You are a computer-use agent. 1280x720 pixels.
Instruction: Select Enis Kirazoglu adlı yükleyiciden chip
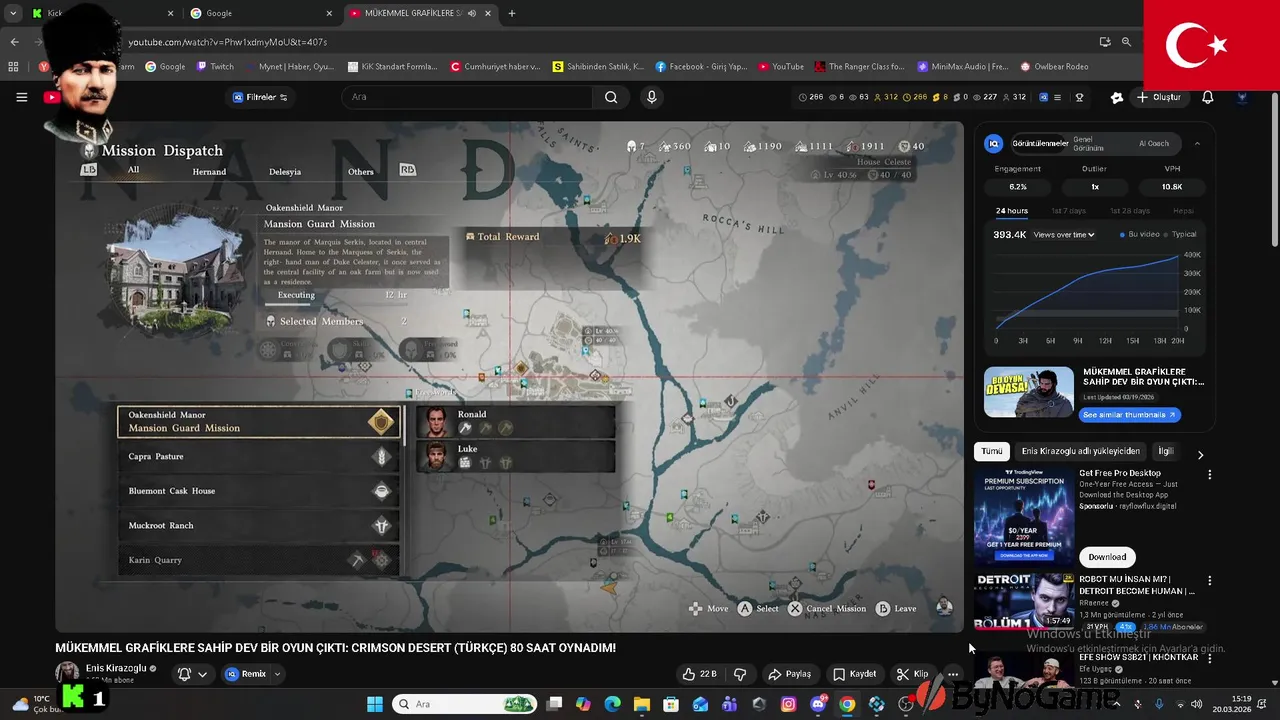click(1080, 451)
